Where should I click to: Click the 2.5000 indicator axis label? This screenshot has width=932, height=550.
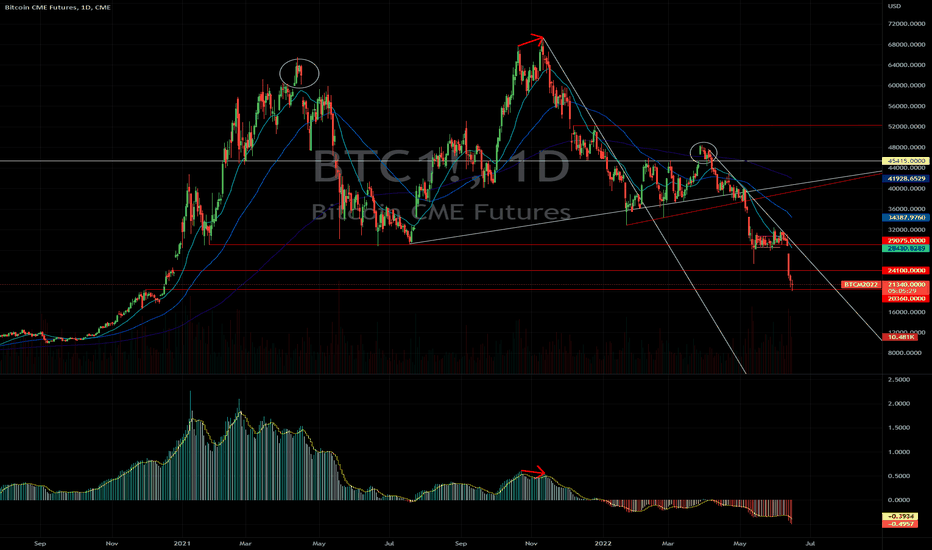pos(899,379)
